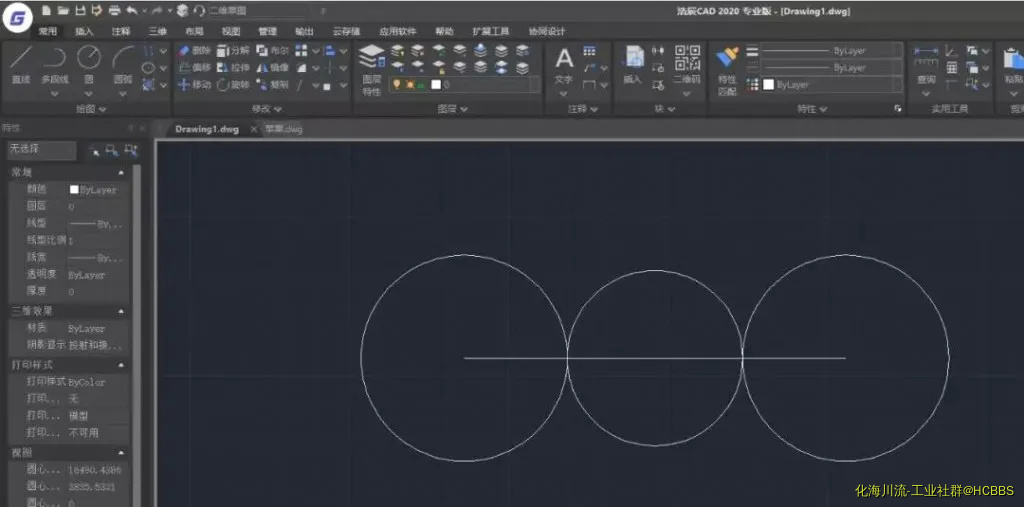Click the Print icon in quick access bar
This screenshot has height=507, width=1024.
pyautogui.click(x=114, y=10)
